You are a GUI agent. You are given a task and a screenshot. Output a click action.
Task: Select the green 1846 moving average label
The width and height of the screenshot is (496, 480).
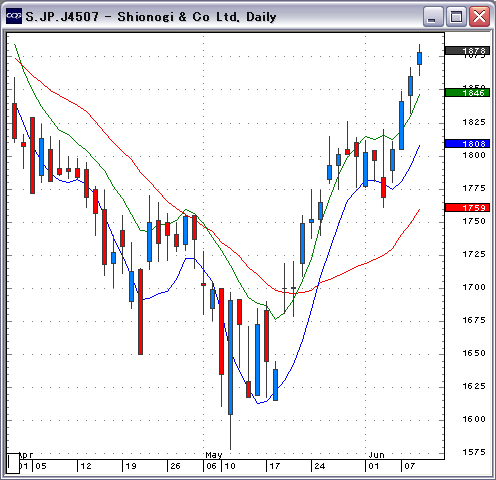tap(467, 93)
